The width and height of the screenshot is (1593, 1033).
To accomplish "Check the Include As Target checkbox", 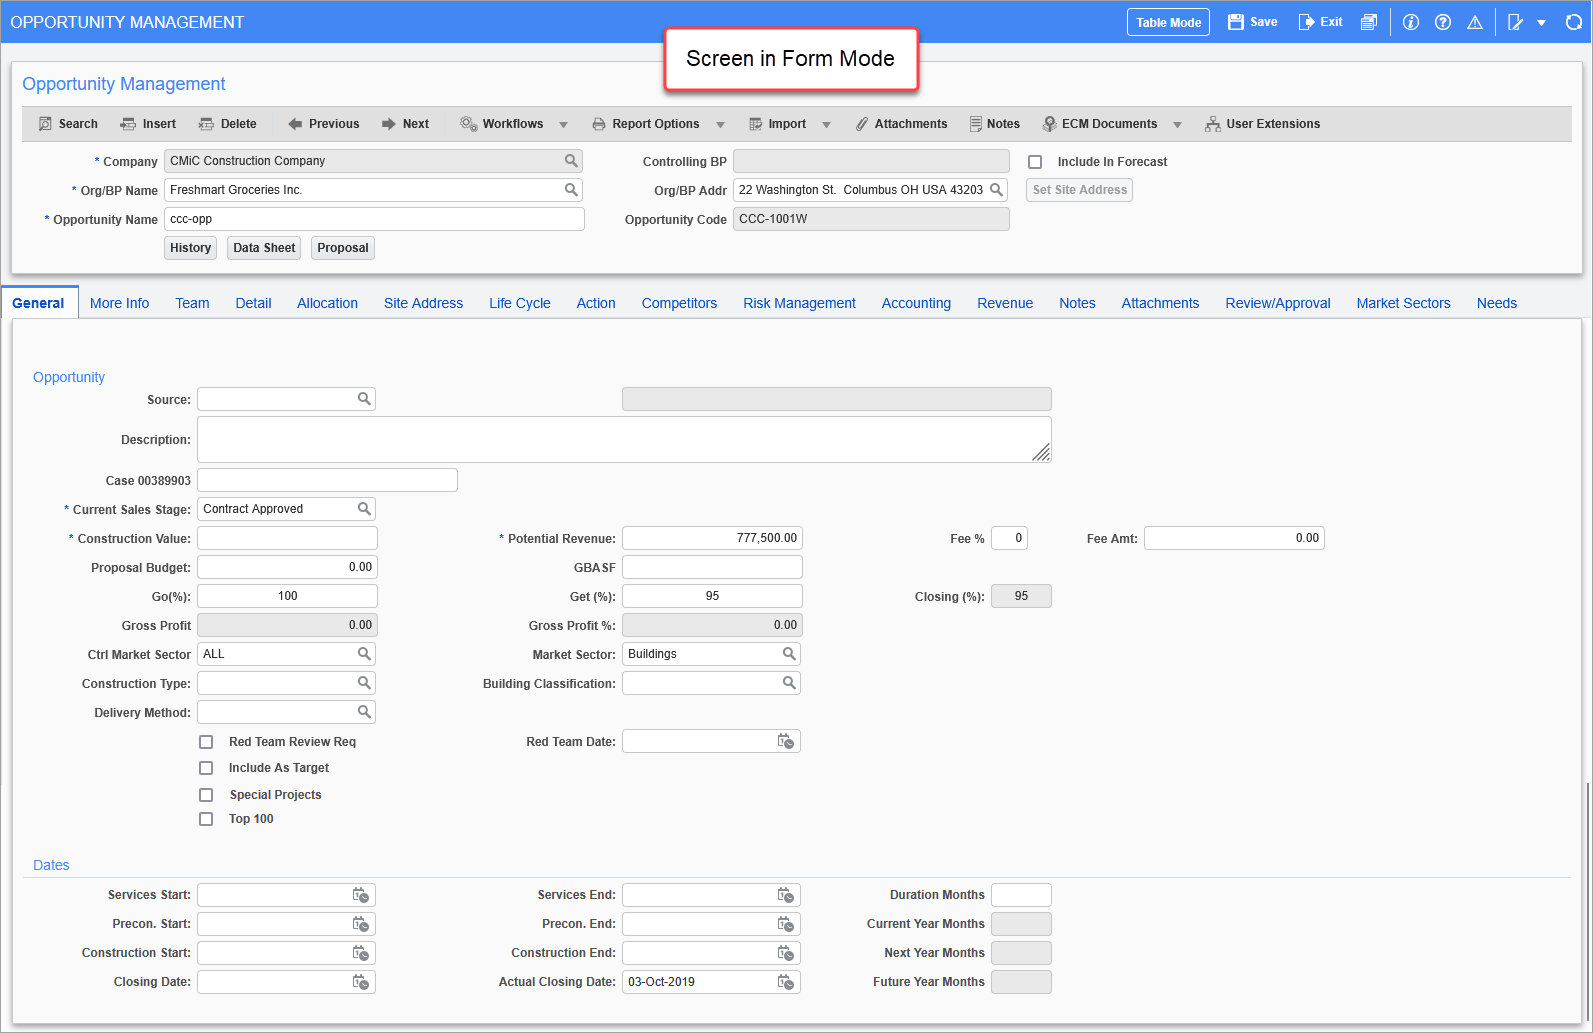I will pos(206,768).
